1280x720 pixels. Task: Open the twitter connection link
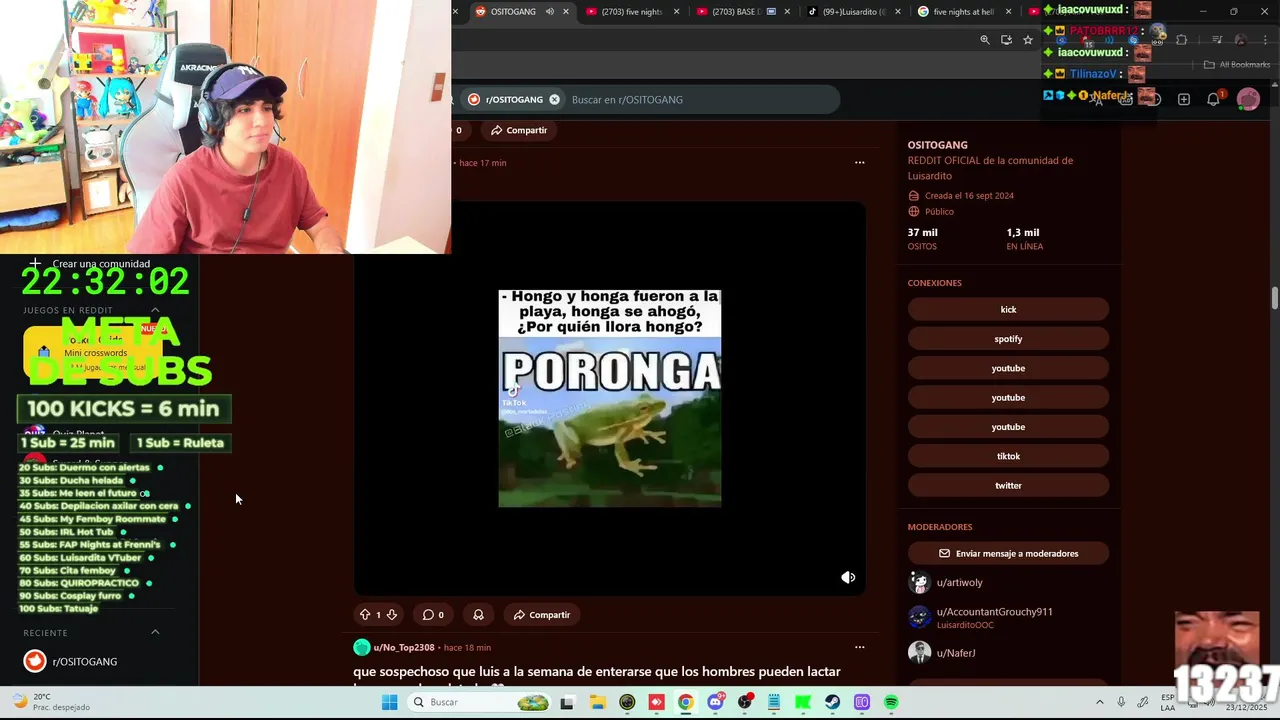[1008, 485]
